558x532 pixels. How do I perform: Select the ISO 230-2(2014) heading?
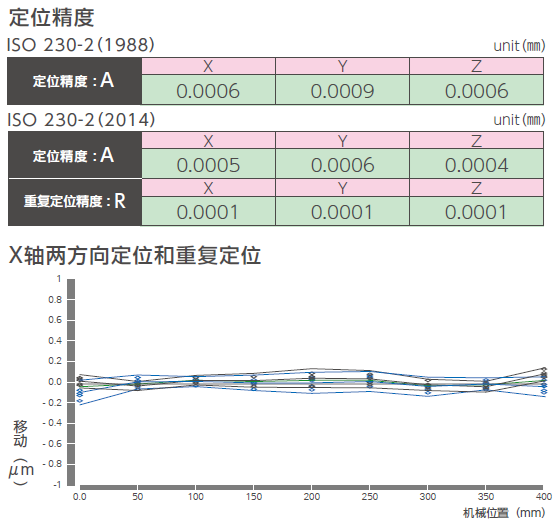(81, 120)
